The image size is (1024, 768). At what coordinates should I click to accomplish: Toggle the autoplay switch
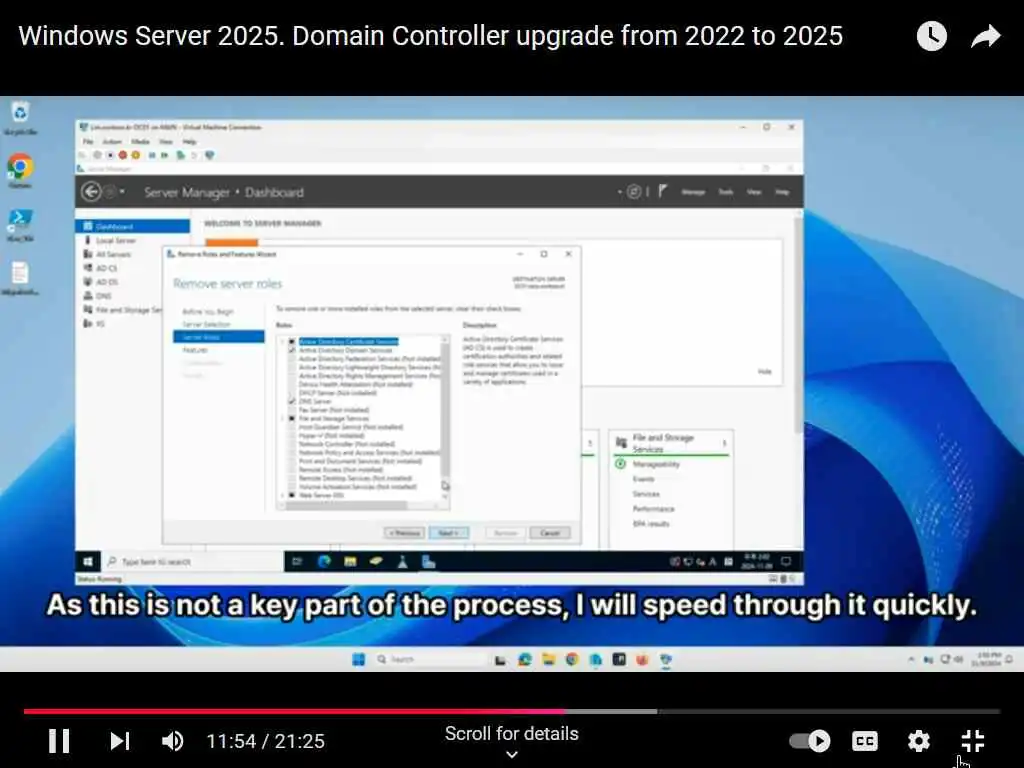pyautogui.click(x=810, y=741)
